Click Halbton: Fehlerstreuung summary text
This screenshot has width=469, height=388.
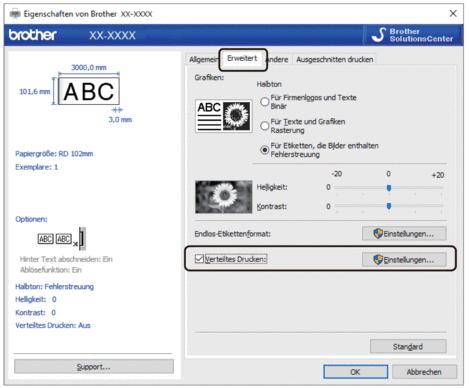[54, 287]
